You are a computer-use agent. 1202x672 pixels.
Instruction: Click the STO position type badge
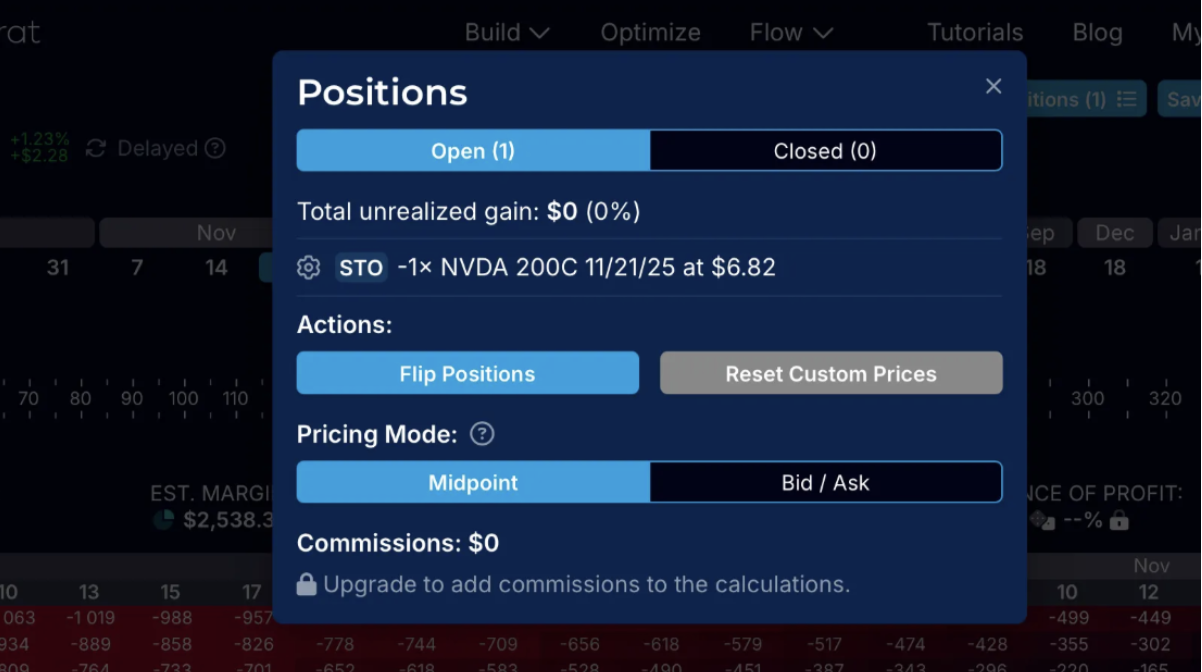(x=361, y=268)
